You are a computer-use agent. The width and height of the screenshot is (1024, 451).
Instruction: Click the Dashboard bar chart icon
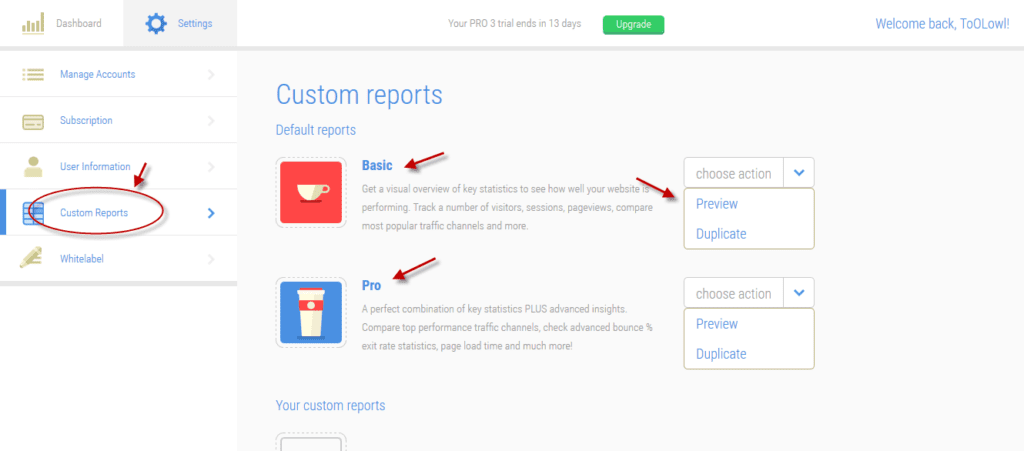coord(33,24)
